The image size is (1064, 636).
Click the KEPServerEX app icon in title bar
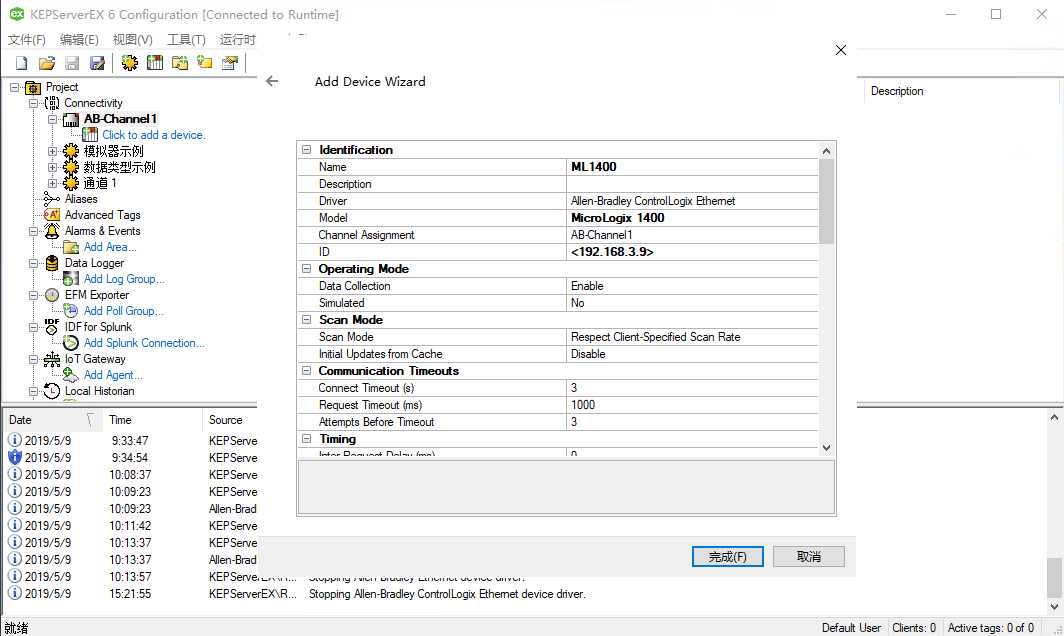point(17,14)
